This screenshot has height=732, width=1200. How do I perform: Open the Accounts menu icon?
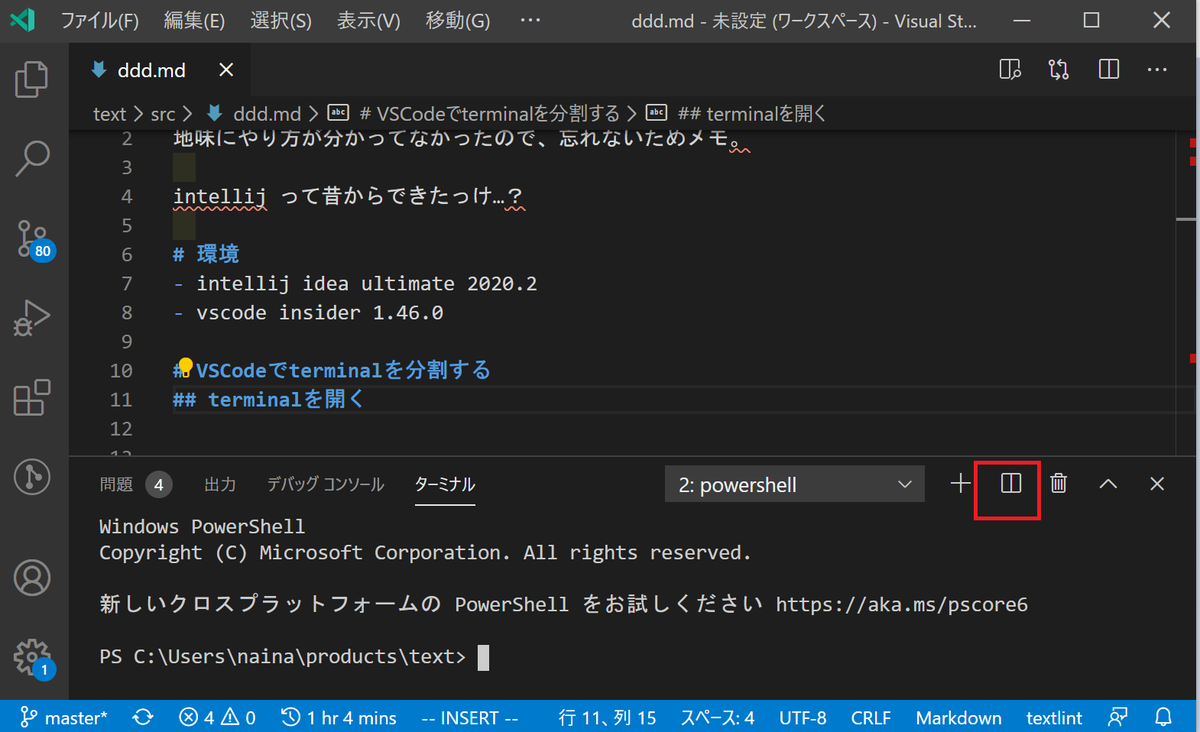[32, 577]
